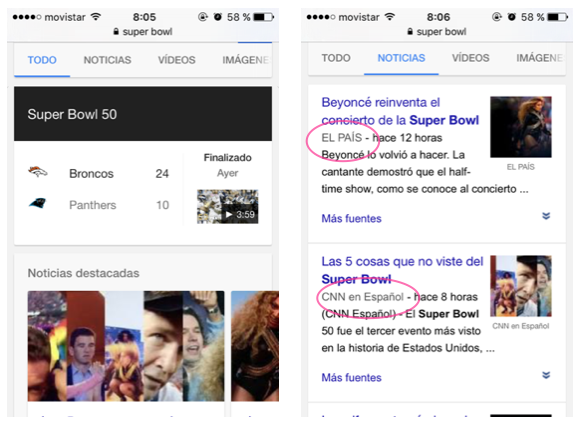Tap the lock icon in right address bar
Viewport: 581px width, 433px height.
pyautogui.click(x=410, y=31)
